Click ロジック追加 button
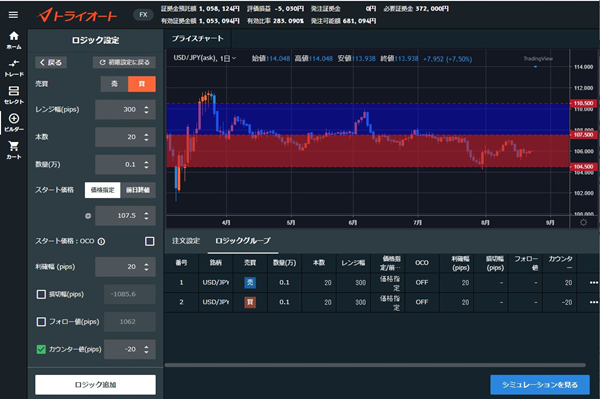The image size is (600, 399). click(95, 385)
